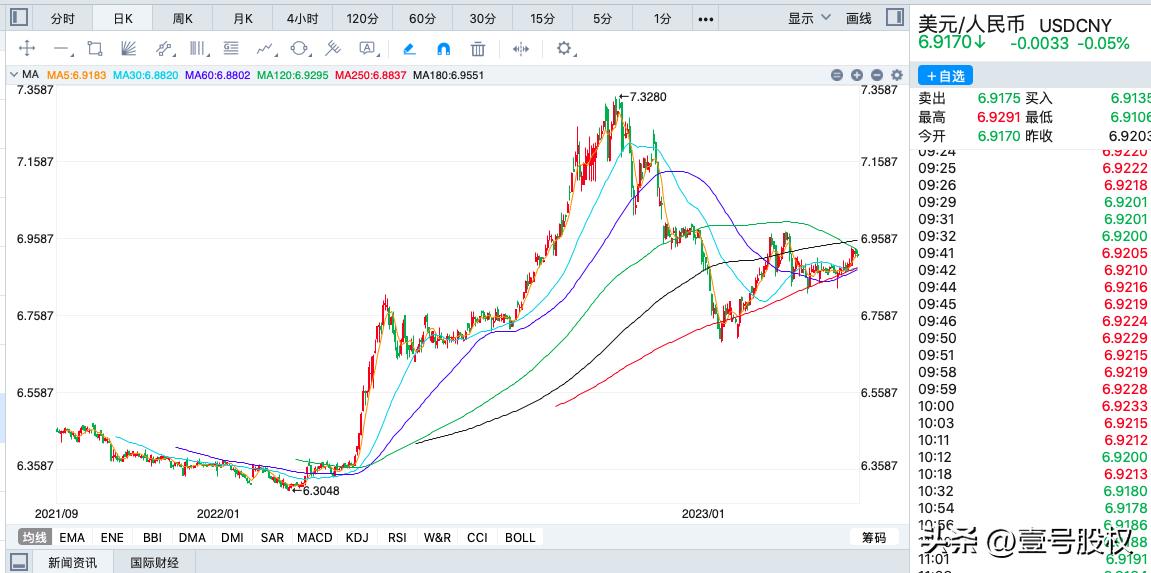Switch to the 周K weekly timeframe
The image size is (1151, 573).
tap(182, 18)
